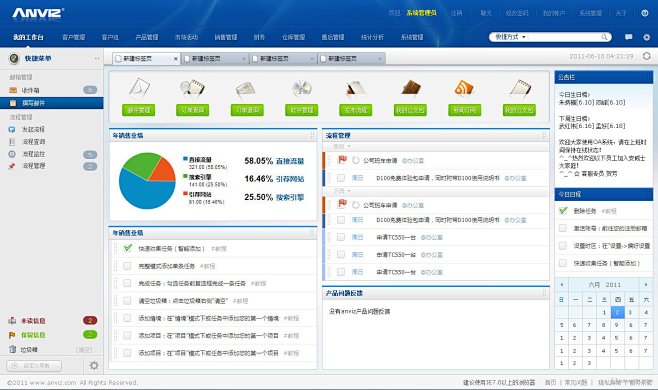Open 未读信息 in the sidebar

27,321
